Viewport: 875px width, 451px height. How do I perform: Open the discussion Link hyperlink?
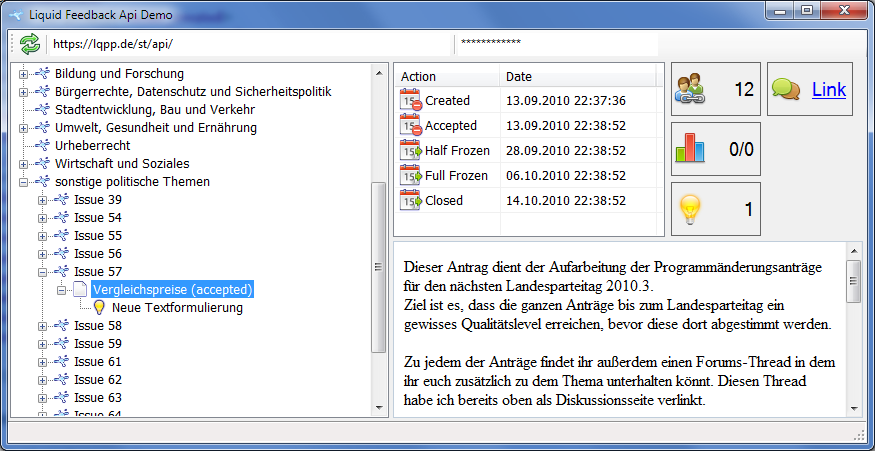[x=828, y=90]
